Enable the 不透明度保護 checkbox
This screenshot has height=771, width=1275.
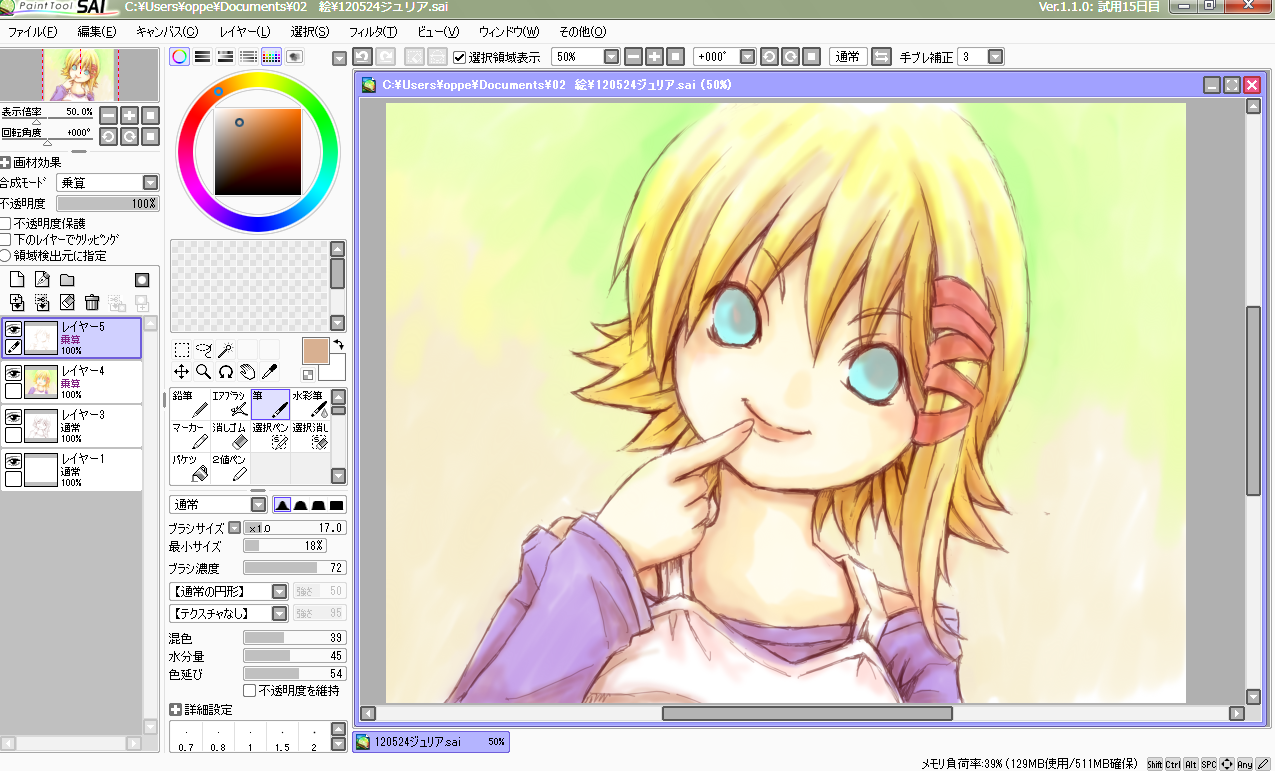point(6,223)
